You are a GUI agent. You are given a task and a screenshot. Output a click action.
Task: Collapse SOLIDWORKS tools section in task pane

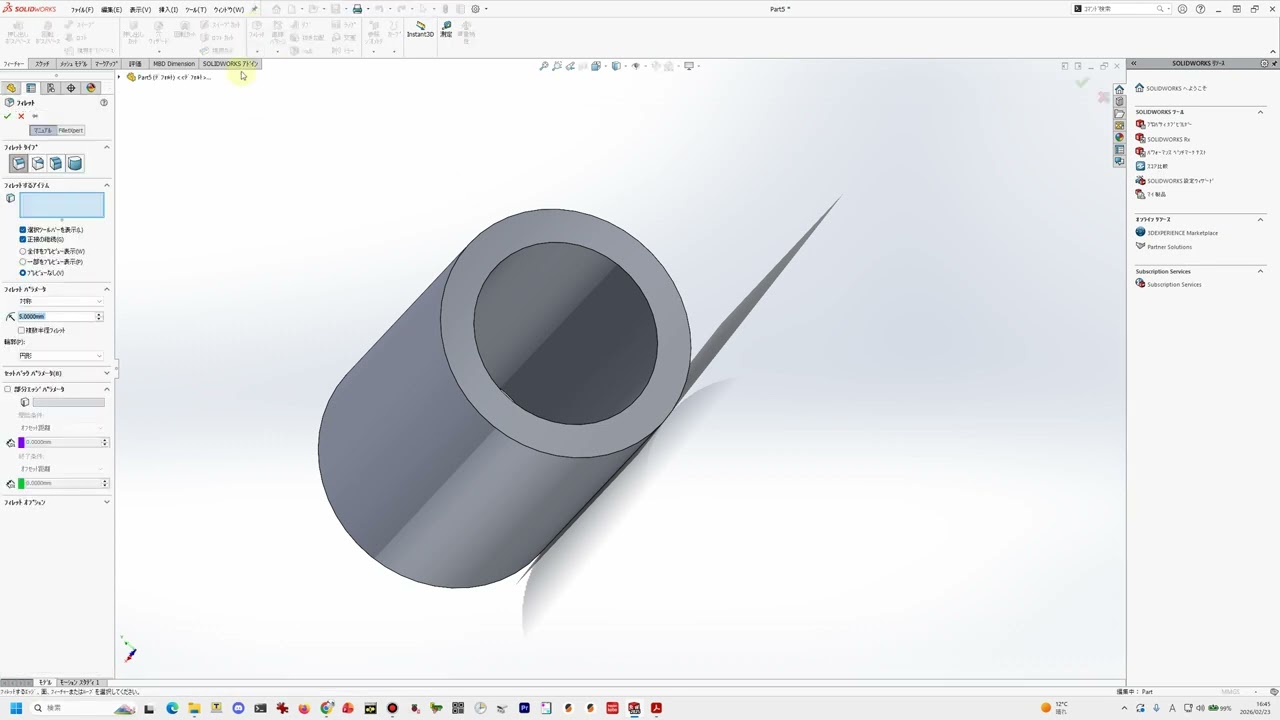click(x=1260, y=112)
